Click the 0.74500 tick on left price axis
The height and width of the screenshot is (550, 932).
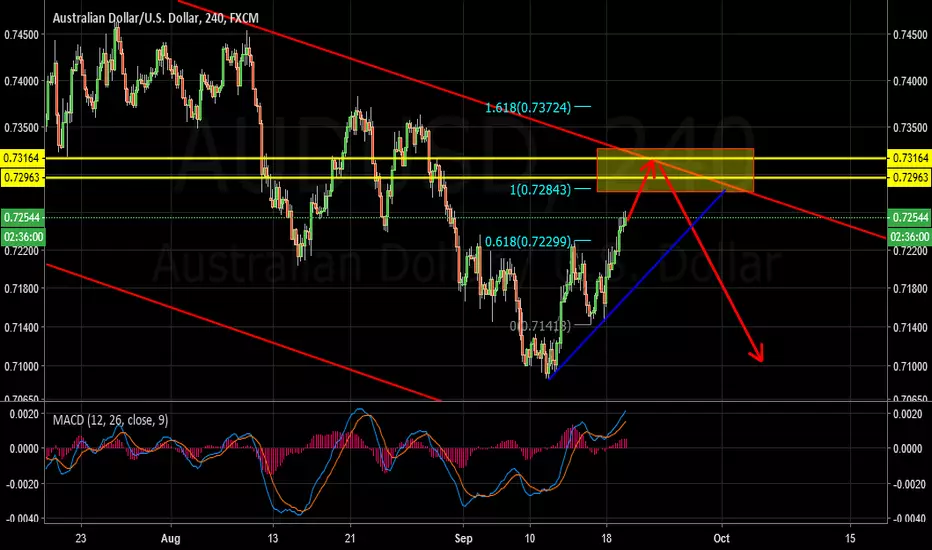(x=21, y=34)
